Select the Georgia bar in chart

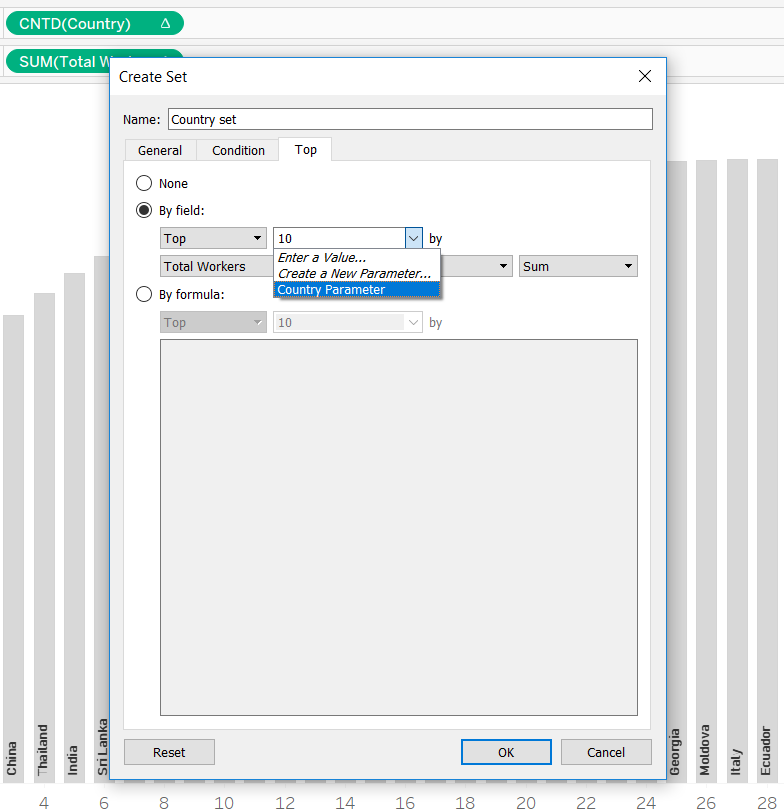click(677, 472)
